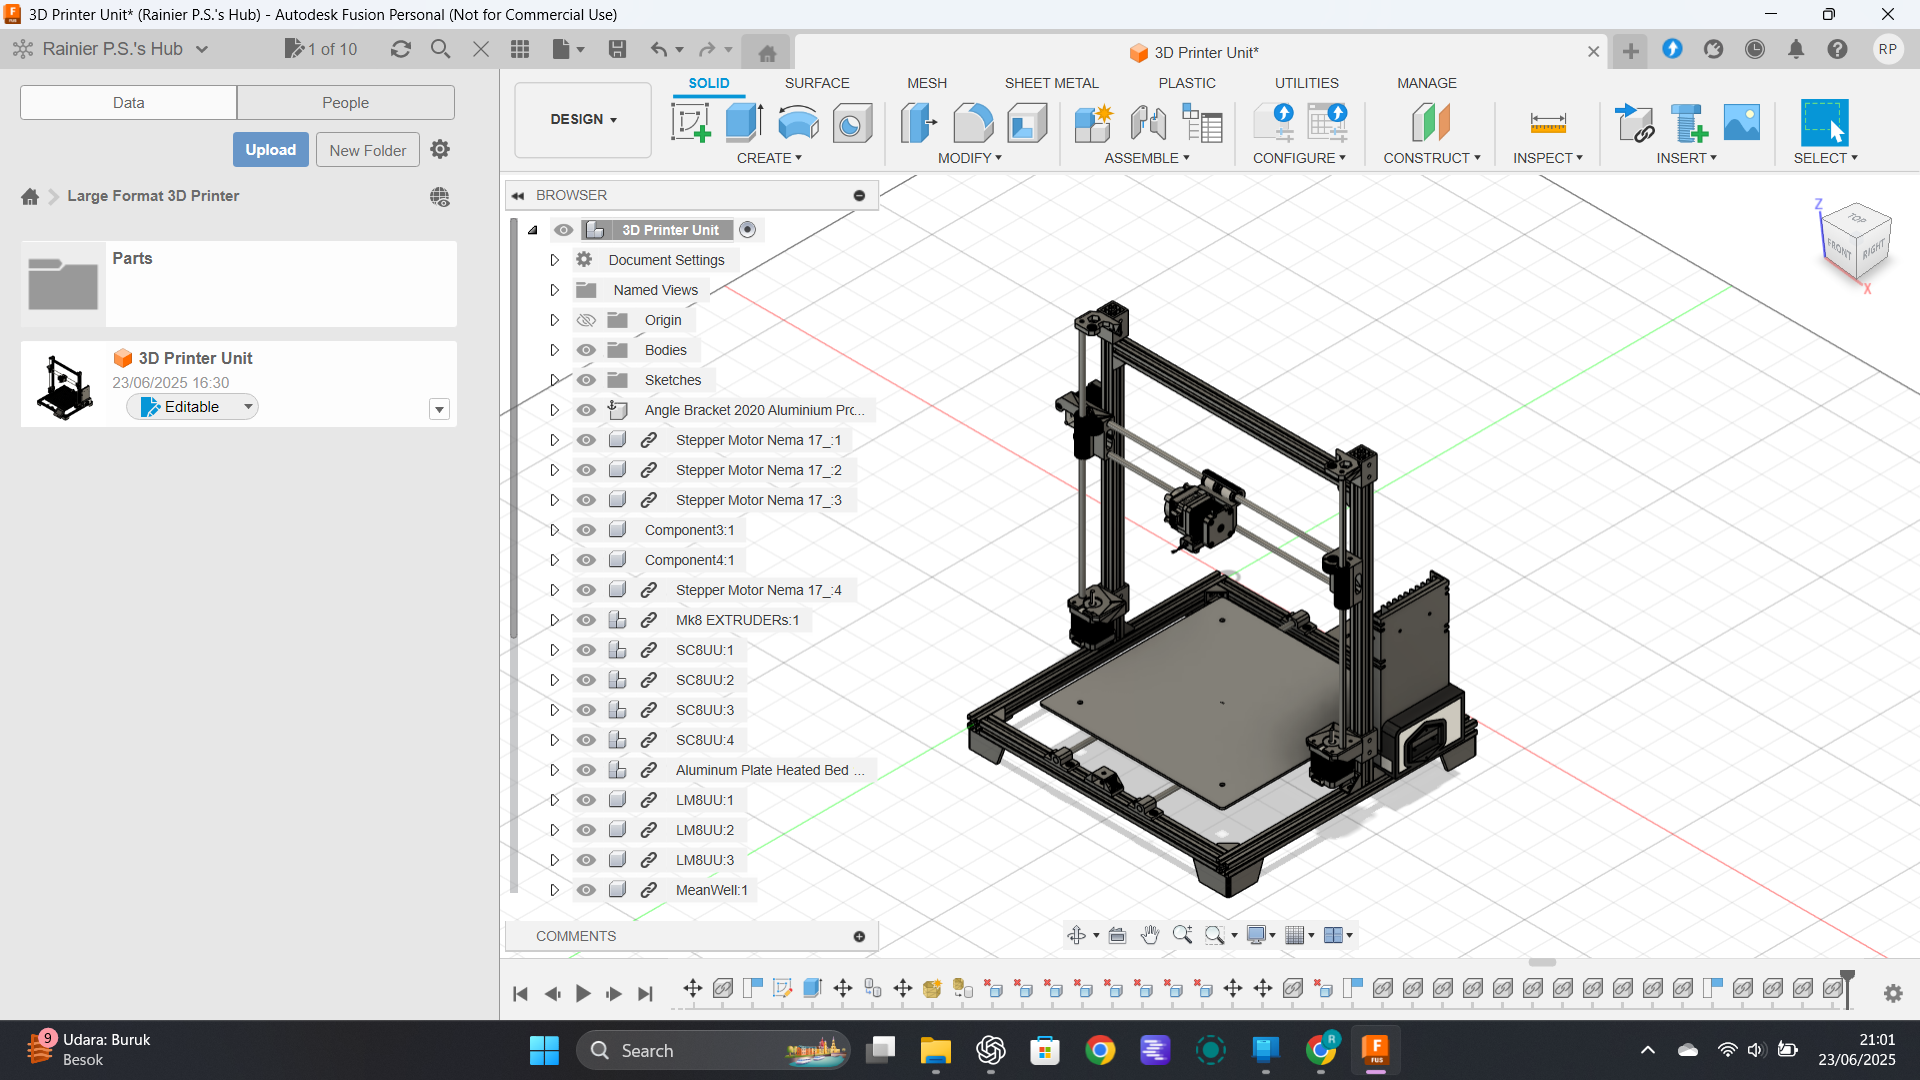Click the Extrude tool icon
Viewport: 1920px width, 1080px height.
click(744, 123)
